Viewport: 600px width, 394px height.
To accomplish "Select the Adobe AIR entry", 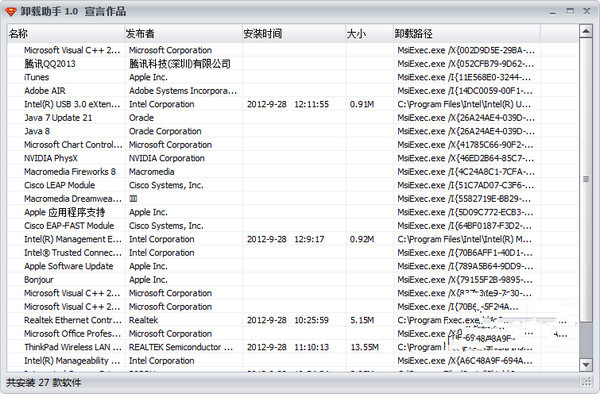I will tap(292, 91).
